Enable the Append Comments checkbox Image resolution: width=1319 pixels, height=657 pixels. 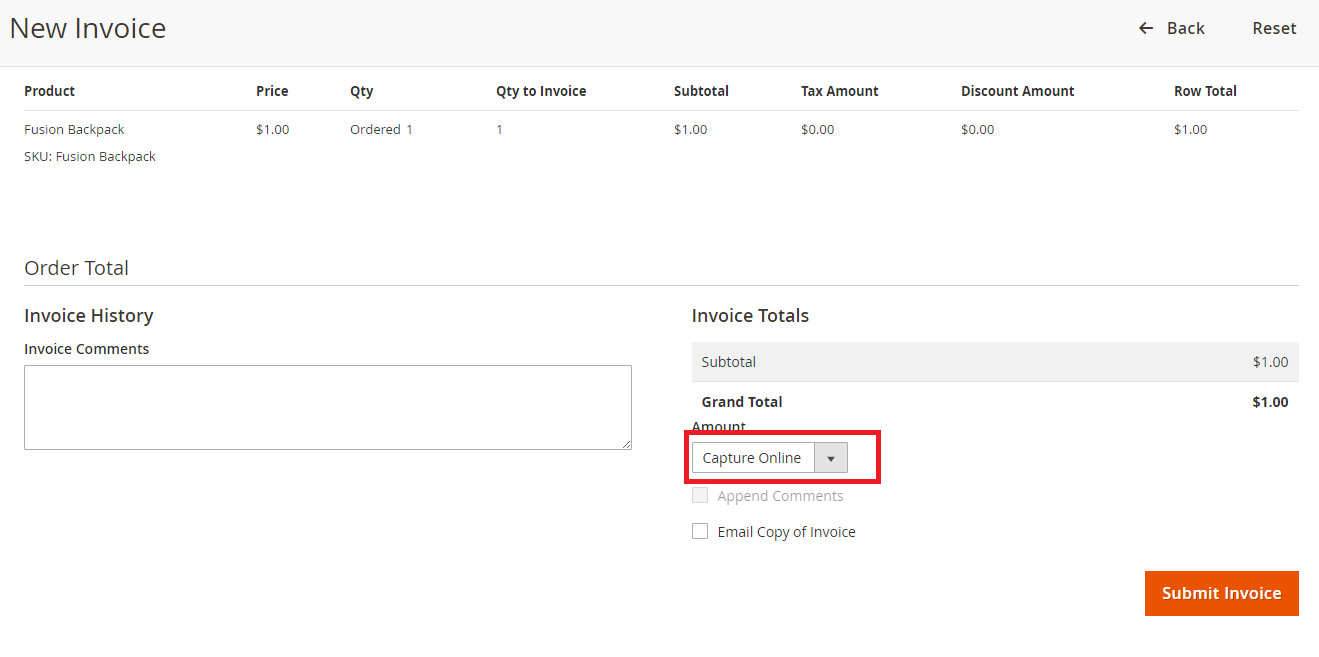[x=700, y=495]
